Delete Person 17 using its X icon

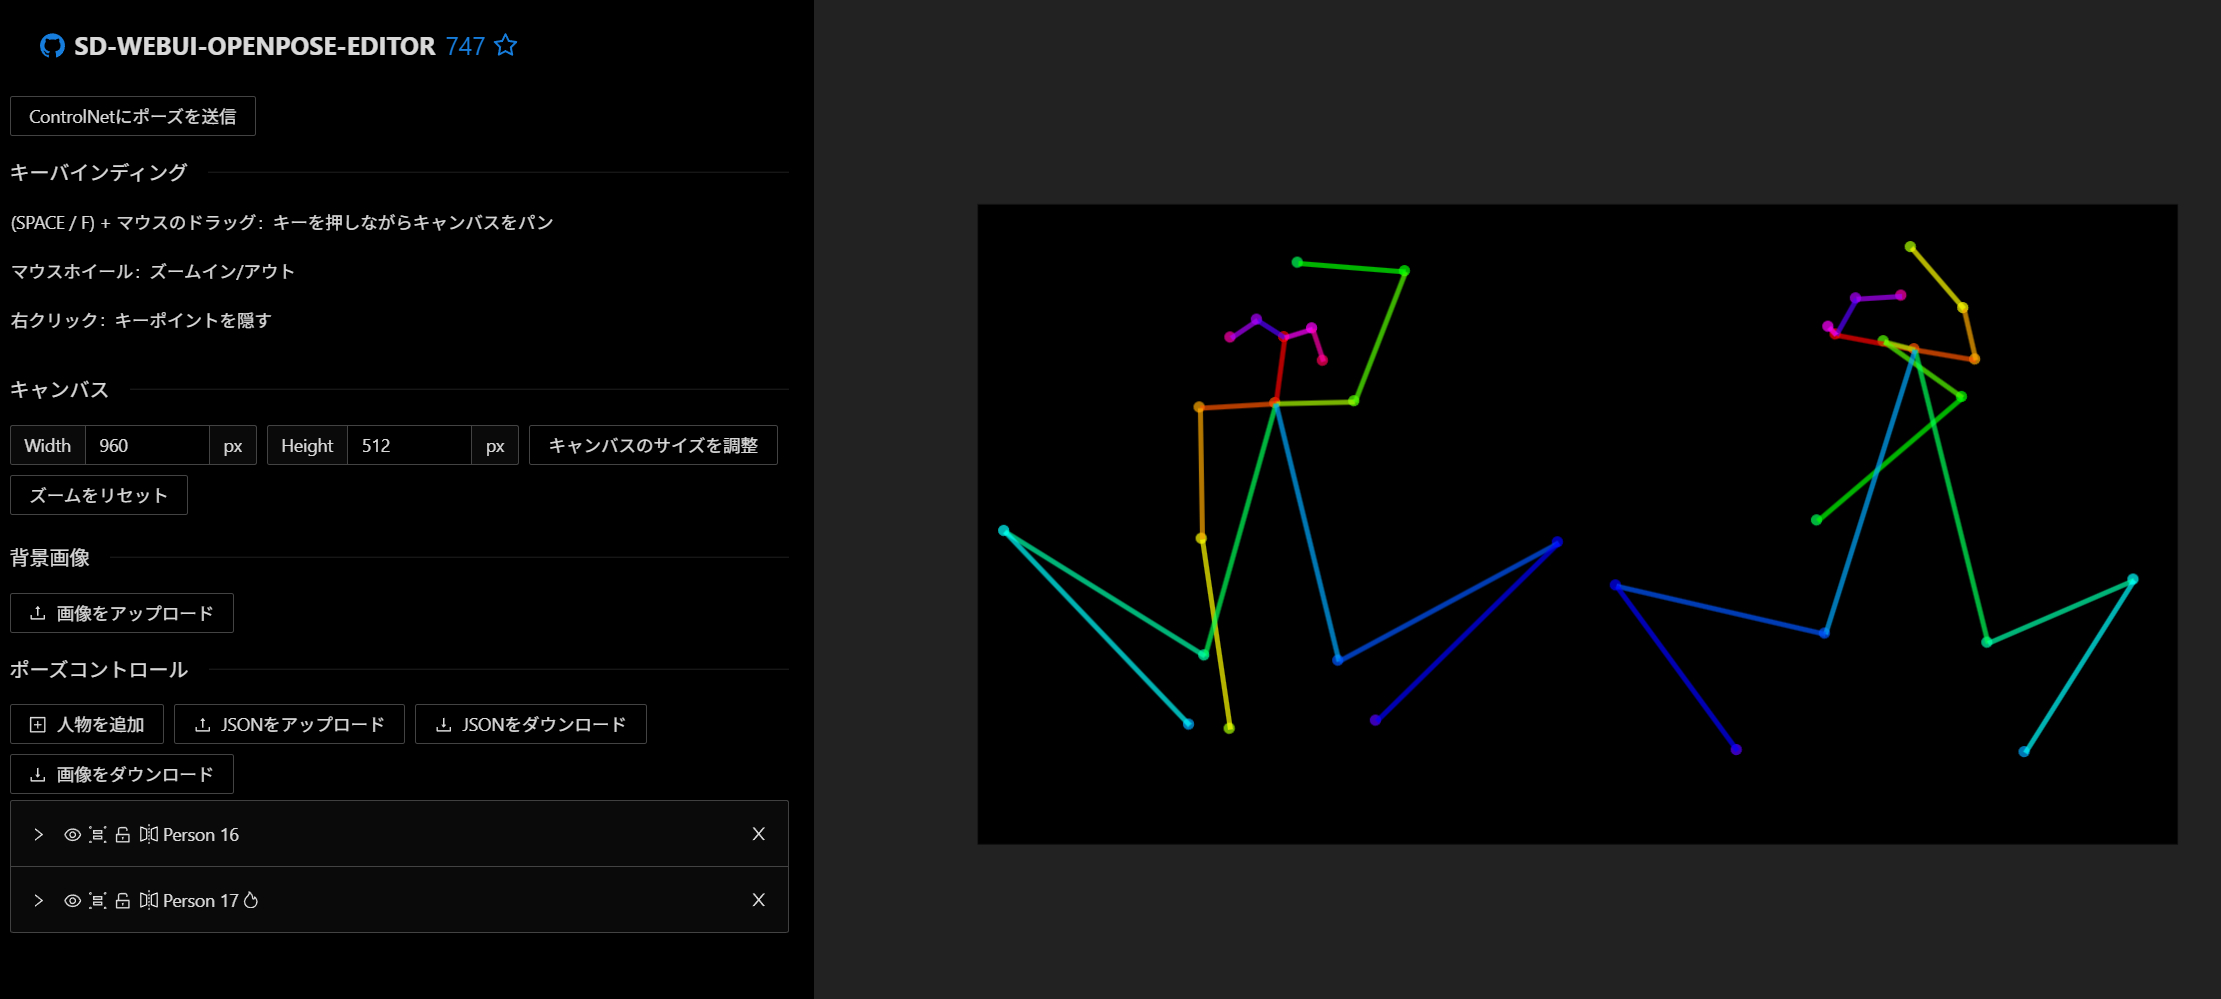click(758, 900)
